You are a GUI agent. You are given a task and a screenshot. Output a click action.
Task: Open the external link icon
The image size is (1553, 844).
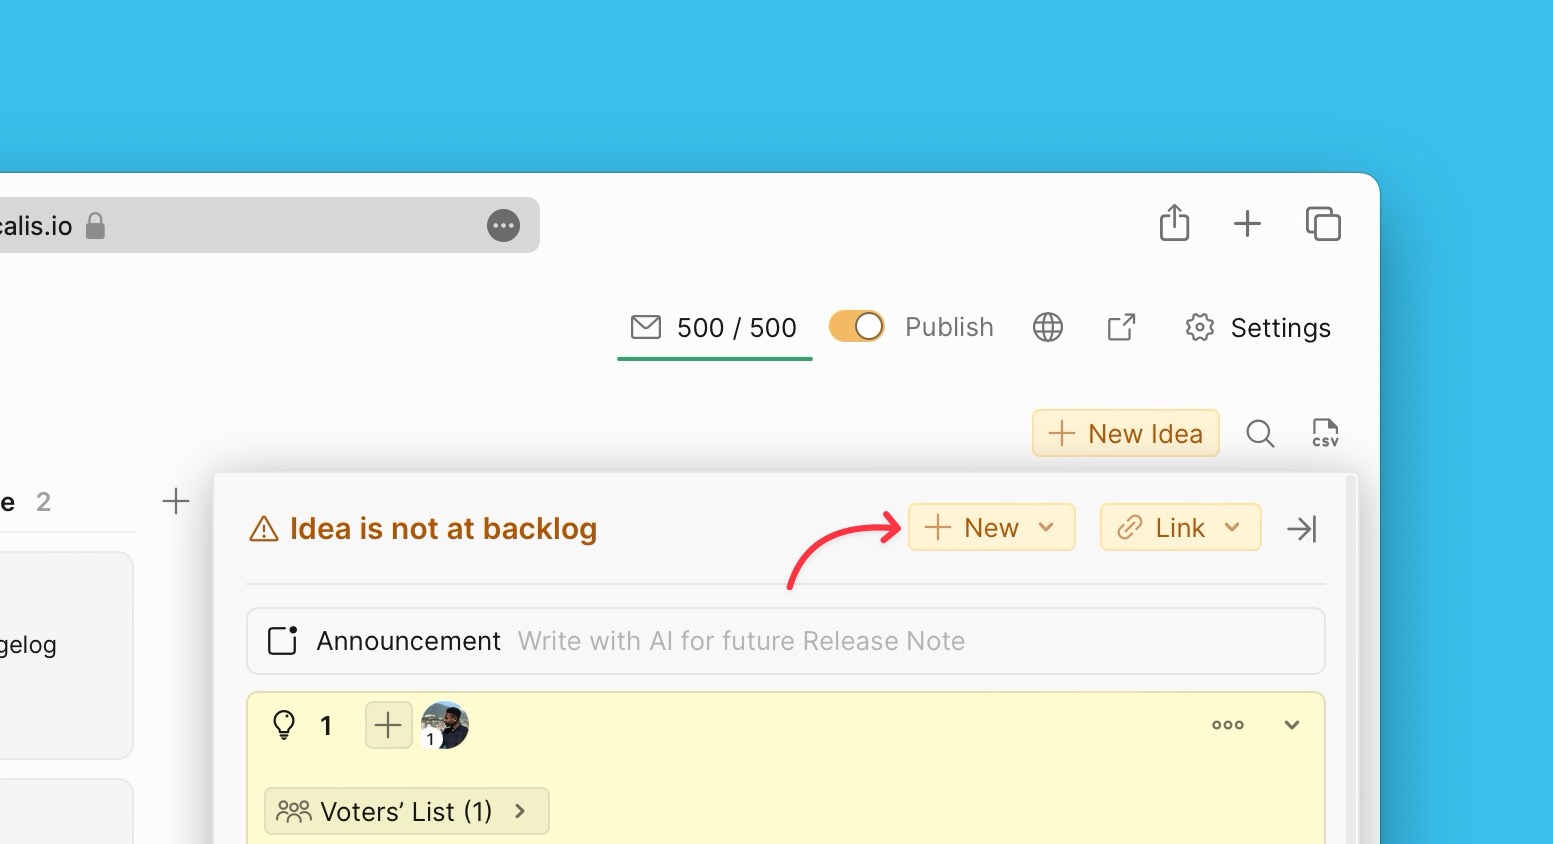[x=1121, y=327]
